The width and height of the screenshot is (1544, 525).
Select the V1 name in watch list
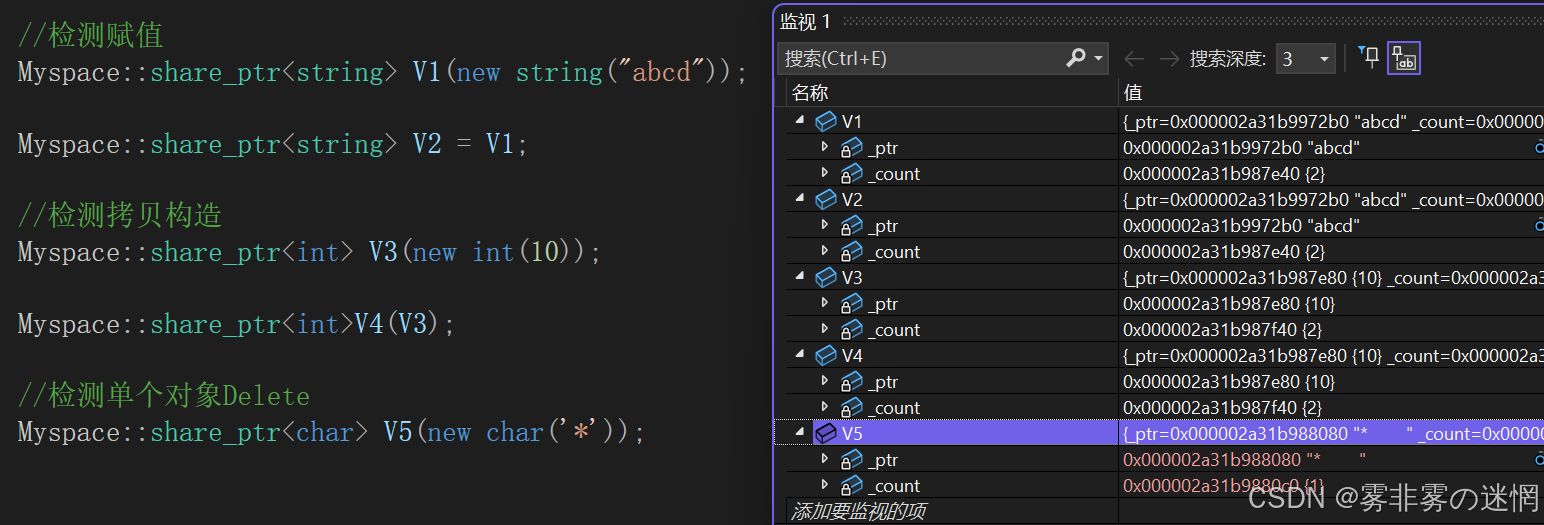852,121
